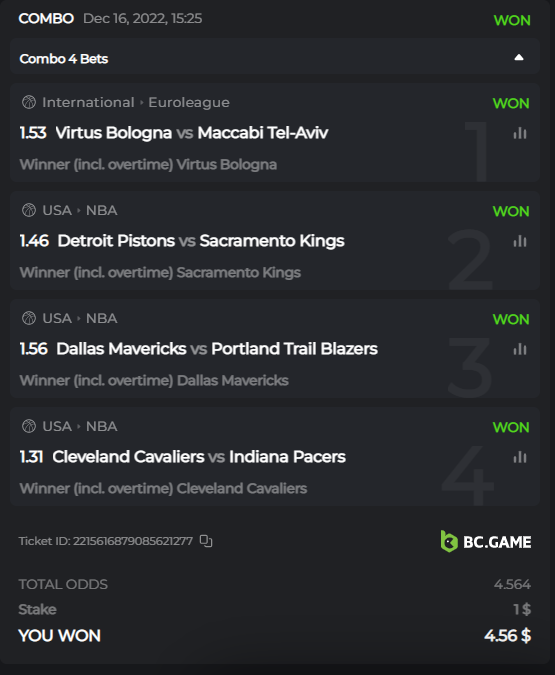
Task: Click the Combo 4 Bets header label
Action: point(64,59)
